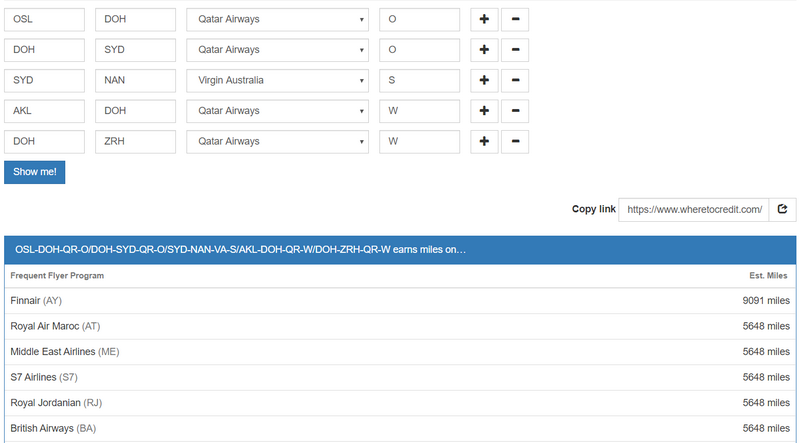Click the Show me! button

(x=35, y=172)
